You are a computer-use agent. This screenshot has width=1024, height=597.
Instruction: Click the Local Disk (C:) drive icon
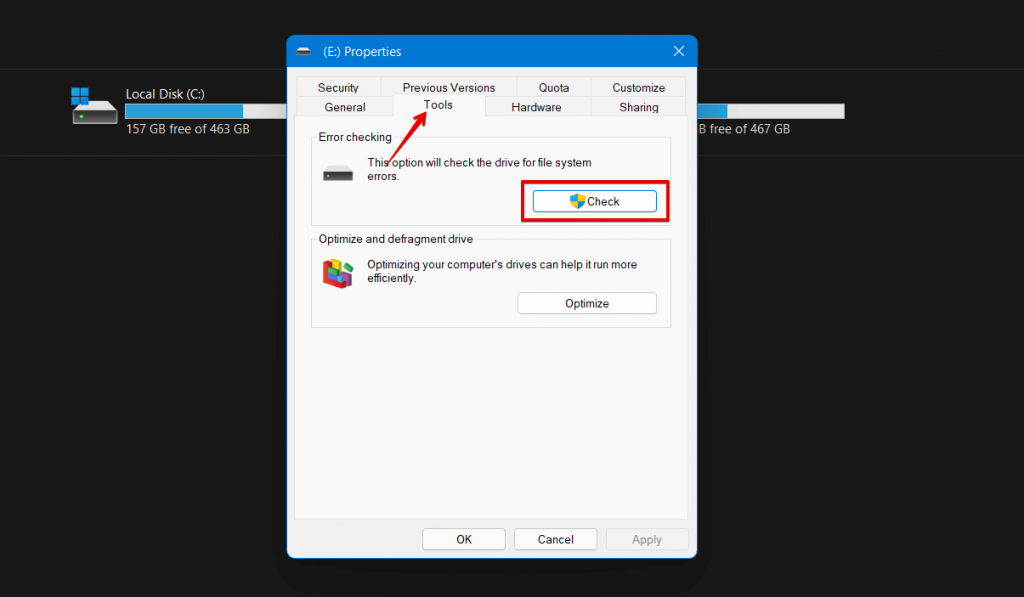(93, 110)
